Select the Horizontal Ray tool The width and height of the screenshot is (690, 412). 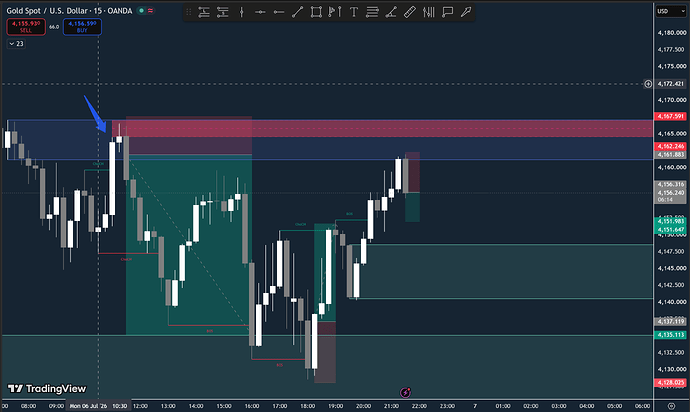click(278, 12)
